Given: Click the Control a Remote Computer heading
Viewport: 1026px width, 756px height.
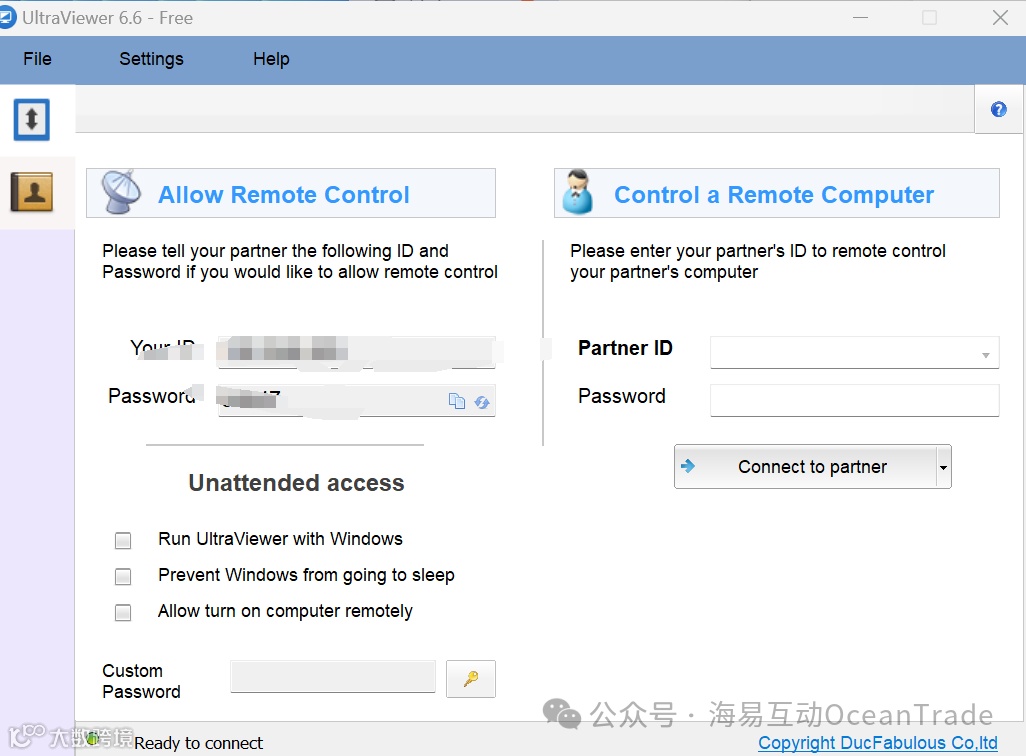Looking at the screenshot, I should [773, 194].
